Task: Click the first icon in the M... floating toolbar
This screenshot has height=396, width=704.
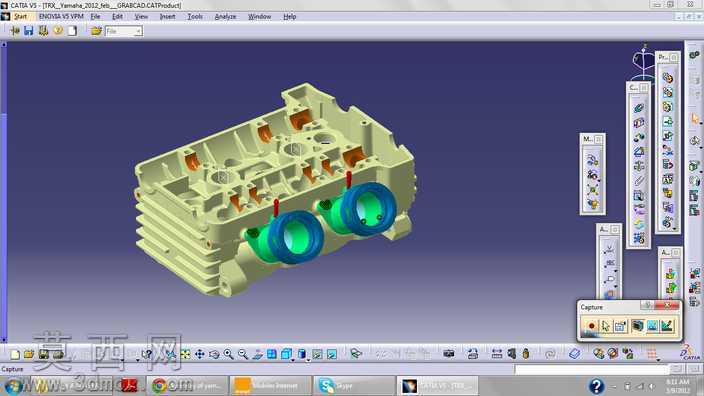Action: [x=593, y=159]
